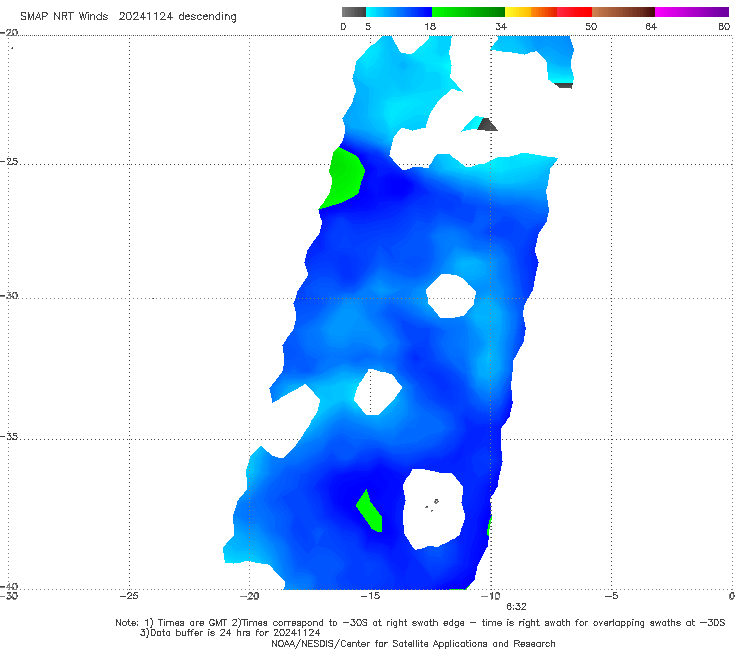Click the longitude axis label -25

(x=129, y=596)
